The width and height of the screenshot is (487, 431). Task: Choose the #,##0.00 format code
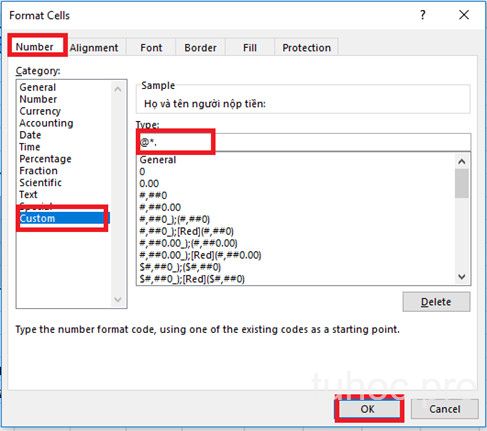click(295, 207)
